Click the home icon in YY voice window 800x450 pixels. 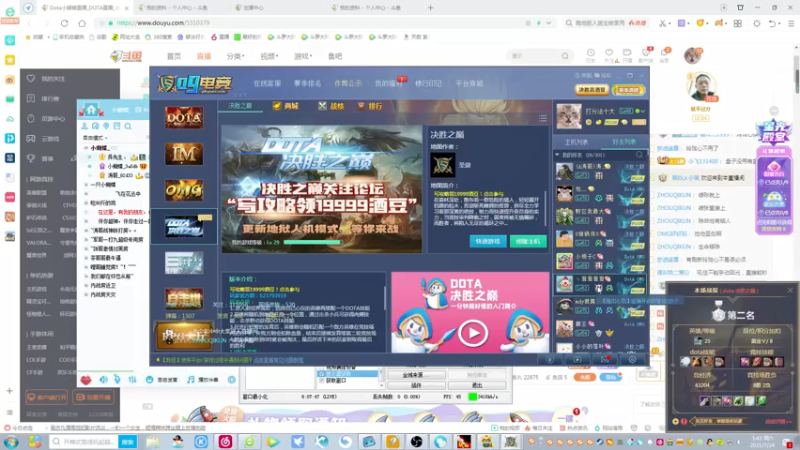91,110
